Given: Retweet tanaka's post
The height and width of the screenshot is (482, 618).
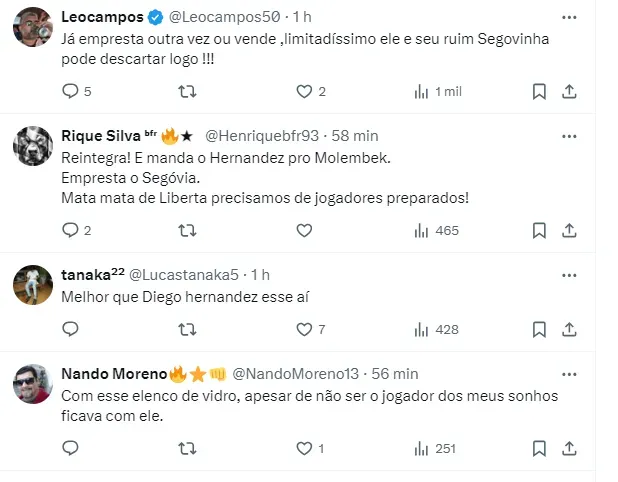Looking at the screenshot, I should coord(186,329).
